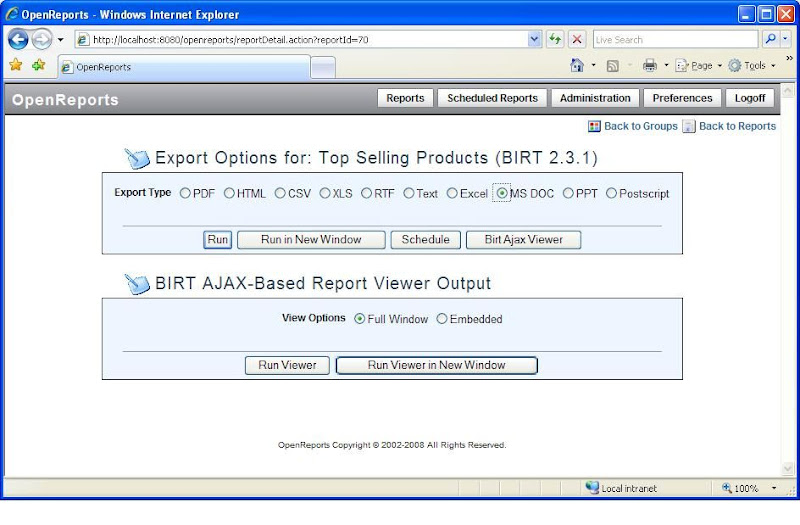
Task: Open a new blank tab
Action: pos(323,68)
